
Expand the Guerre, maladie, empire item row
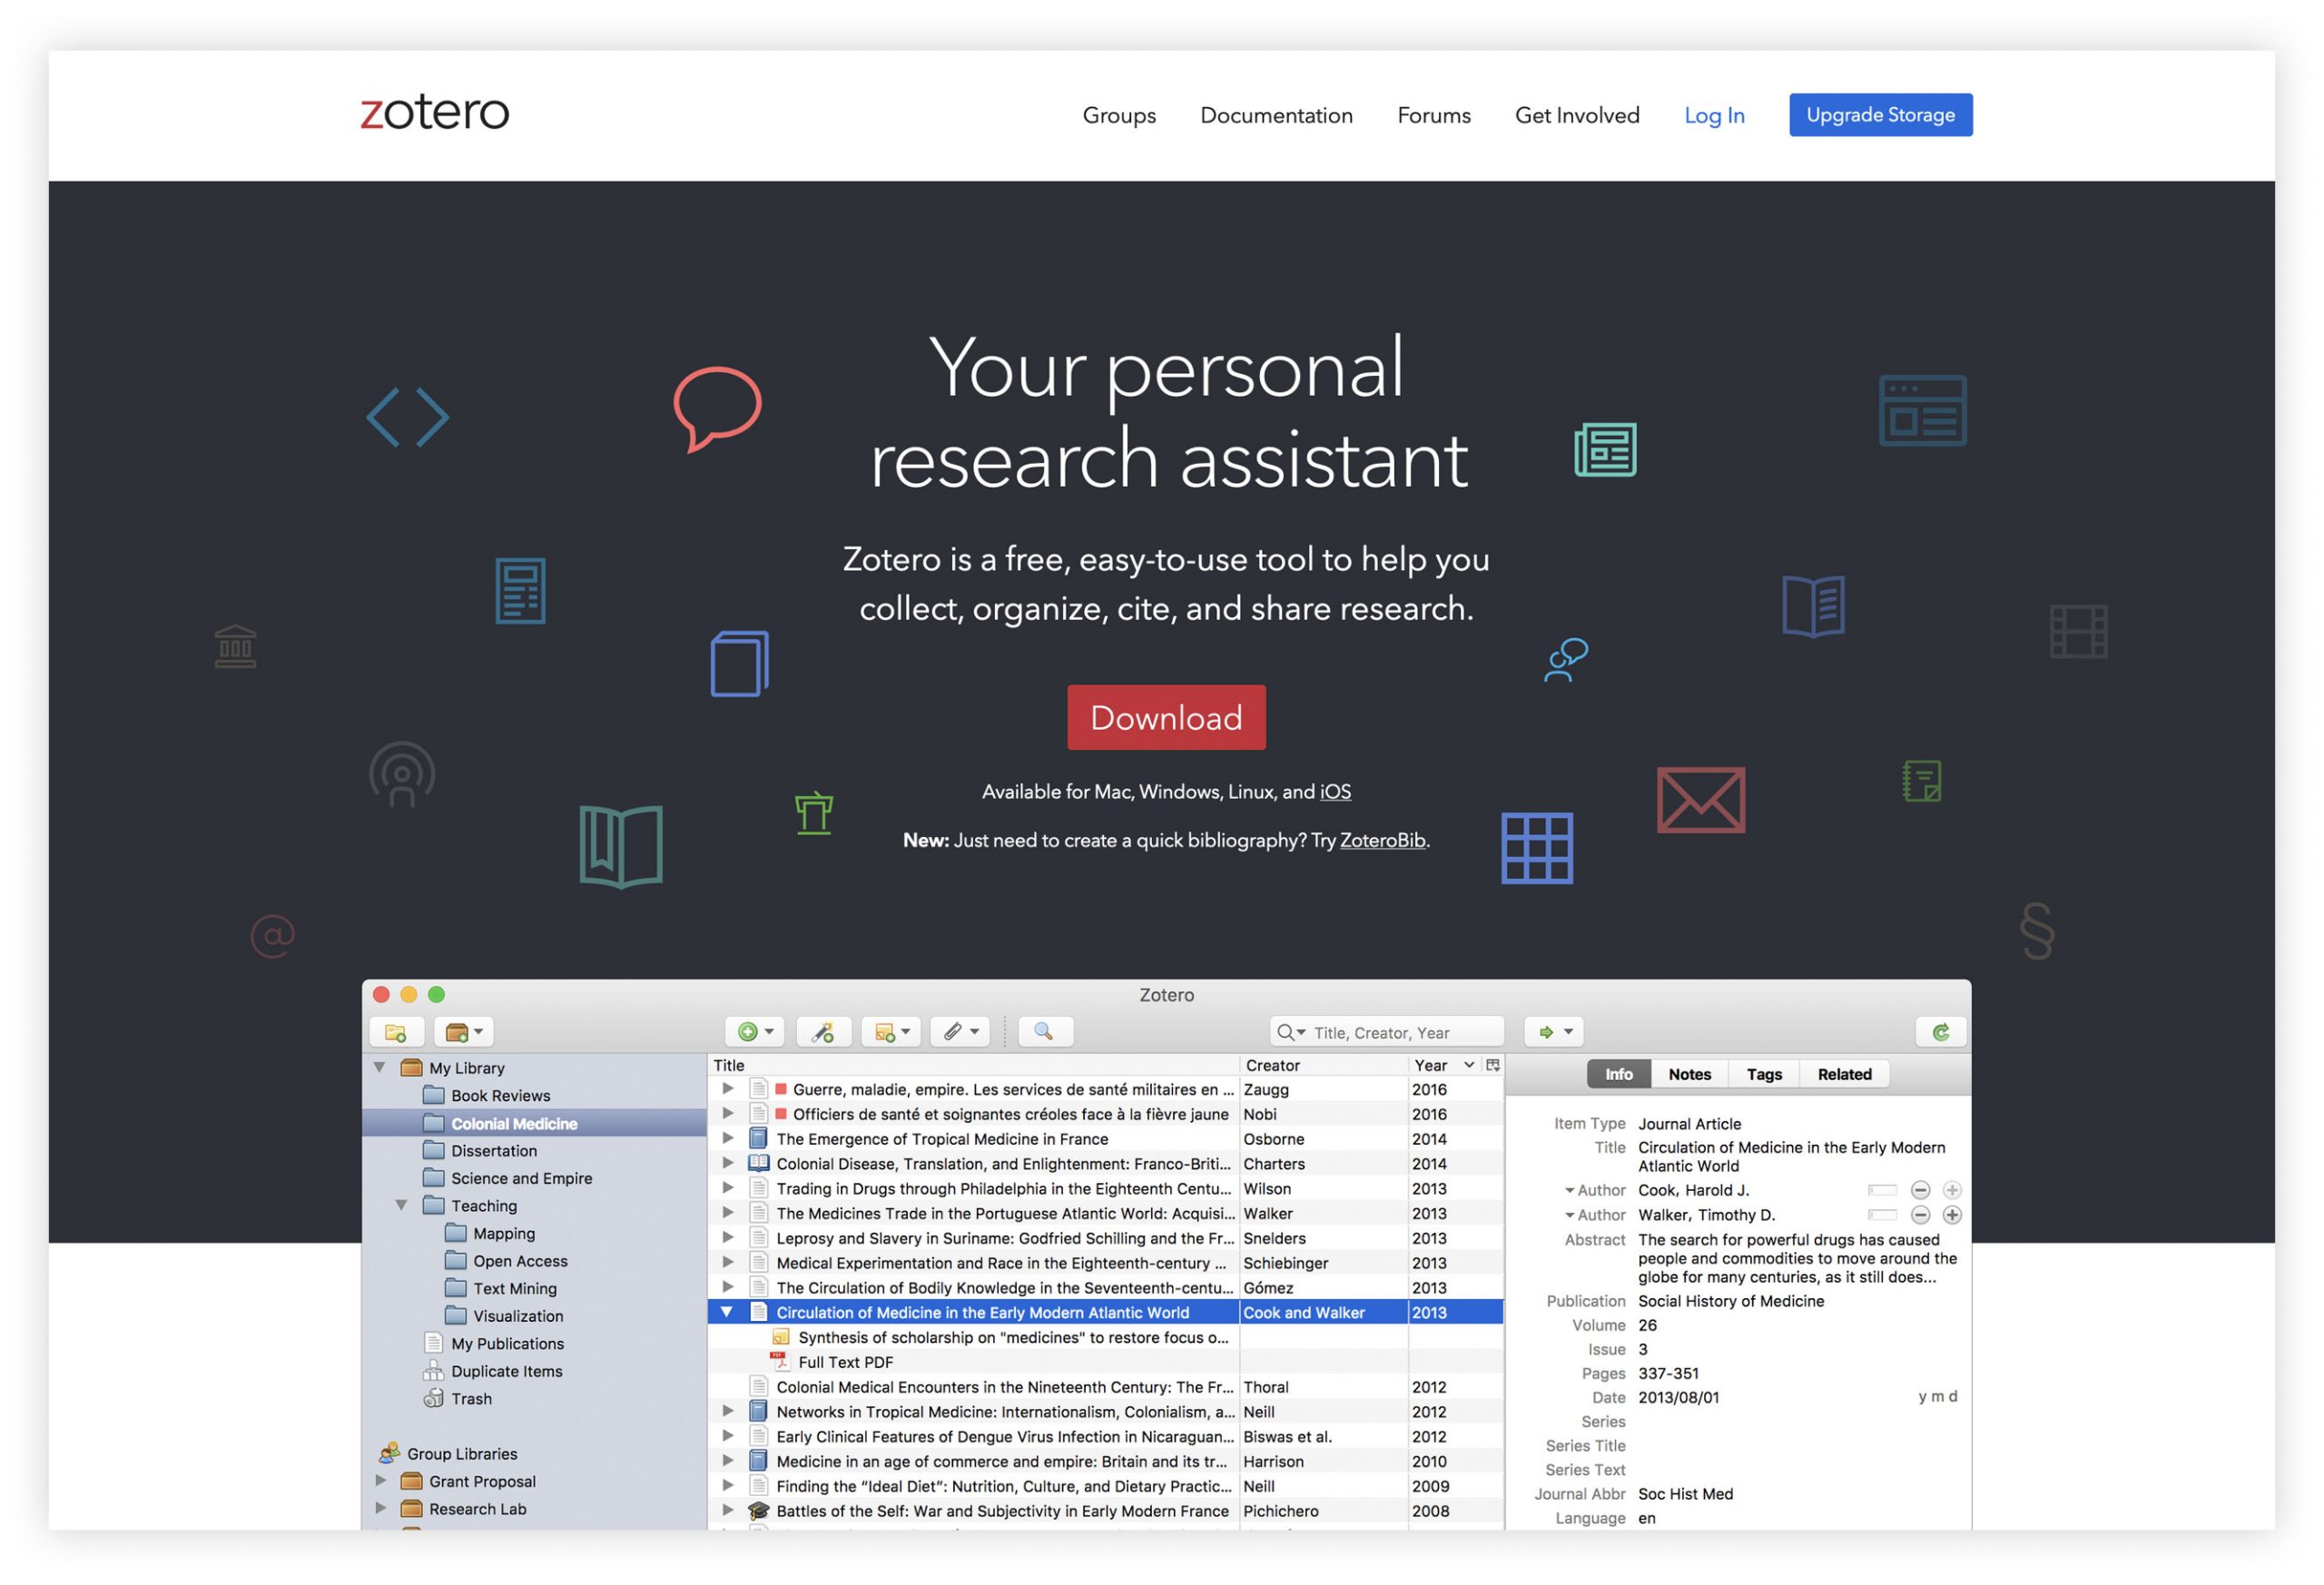[728, 1089]
